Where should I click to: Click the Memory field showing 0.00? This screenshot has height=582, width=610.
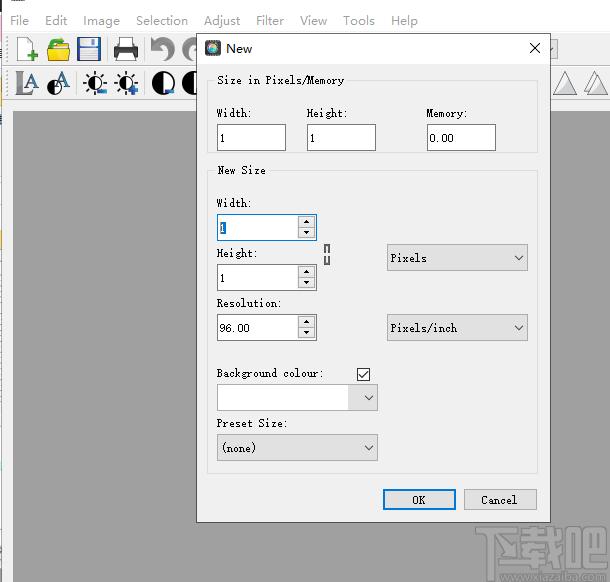click(461, 137)
